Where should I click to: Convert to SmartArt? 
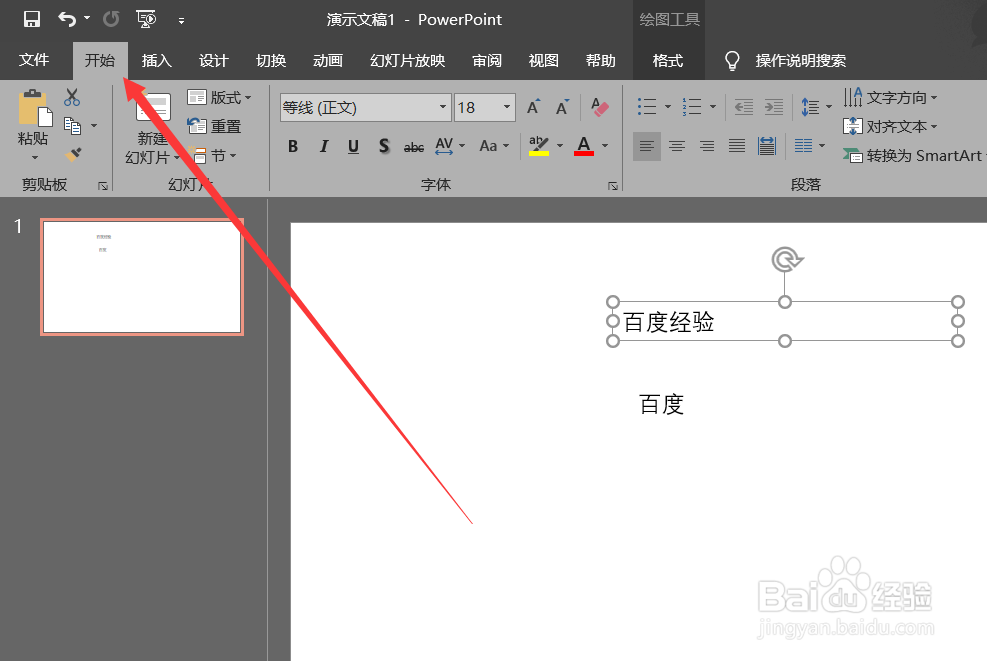[x=914, y=155]
